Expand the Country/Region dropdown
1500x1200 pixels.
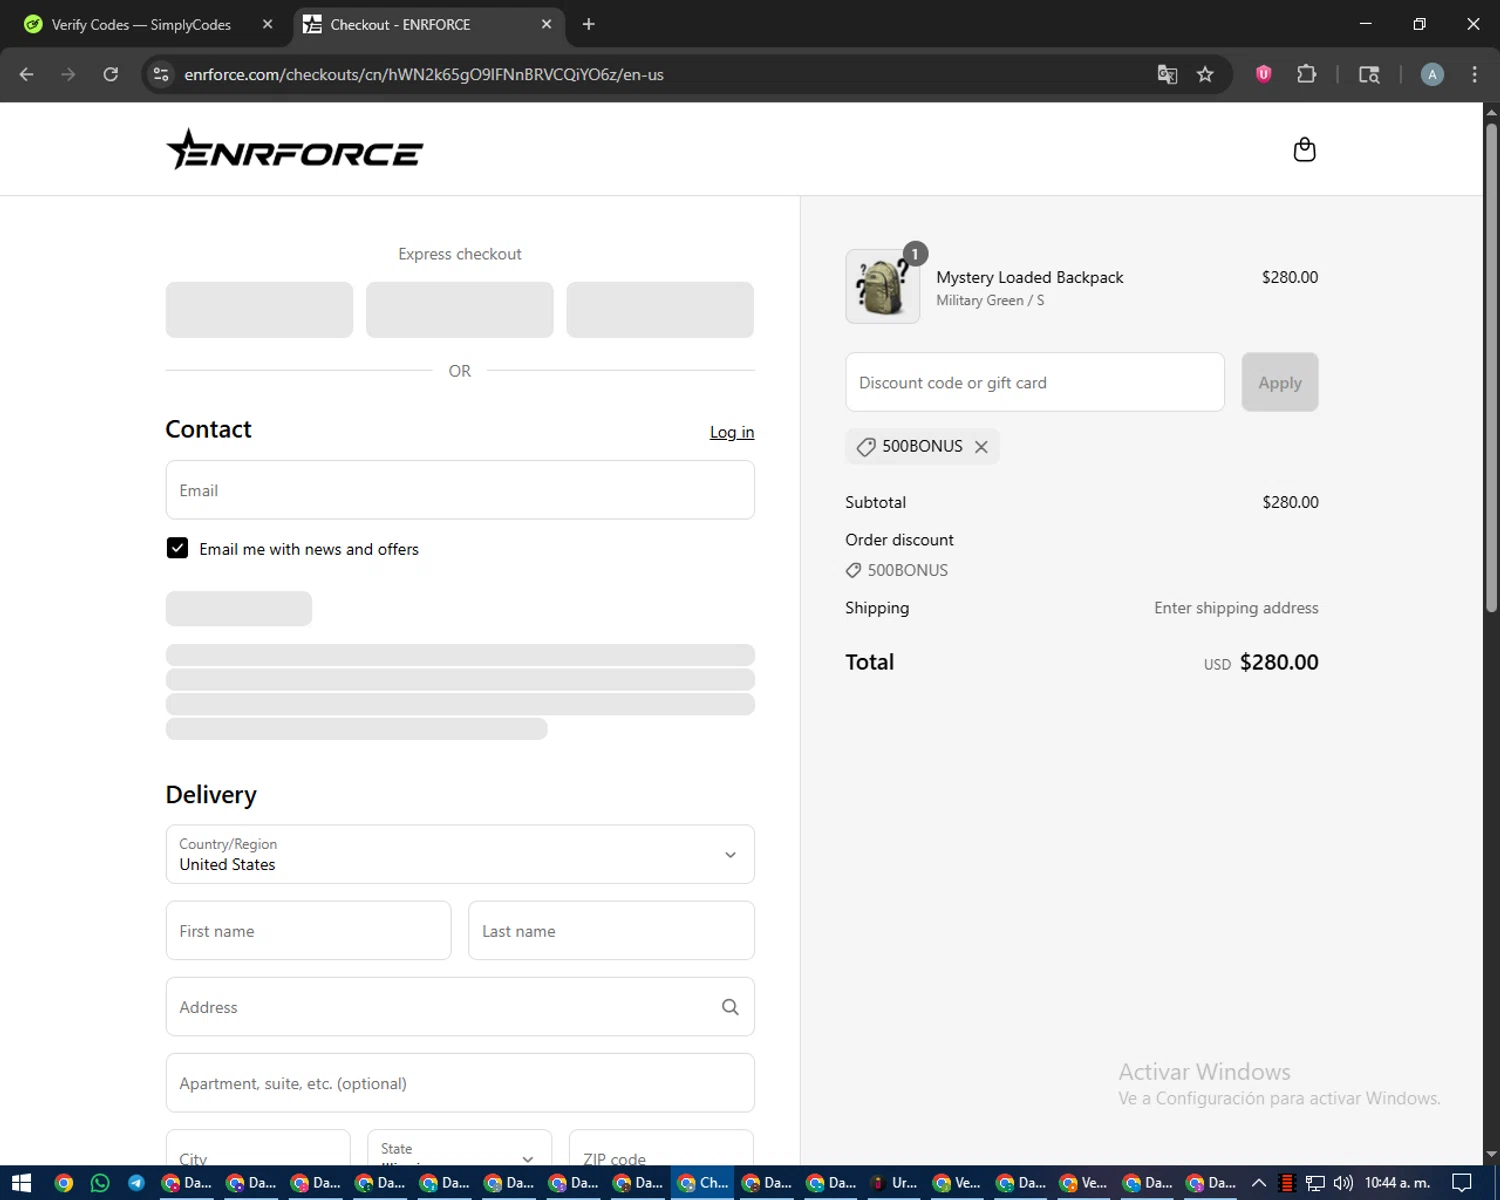click(460, 854)
